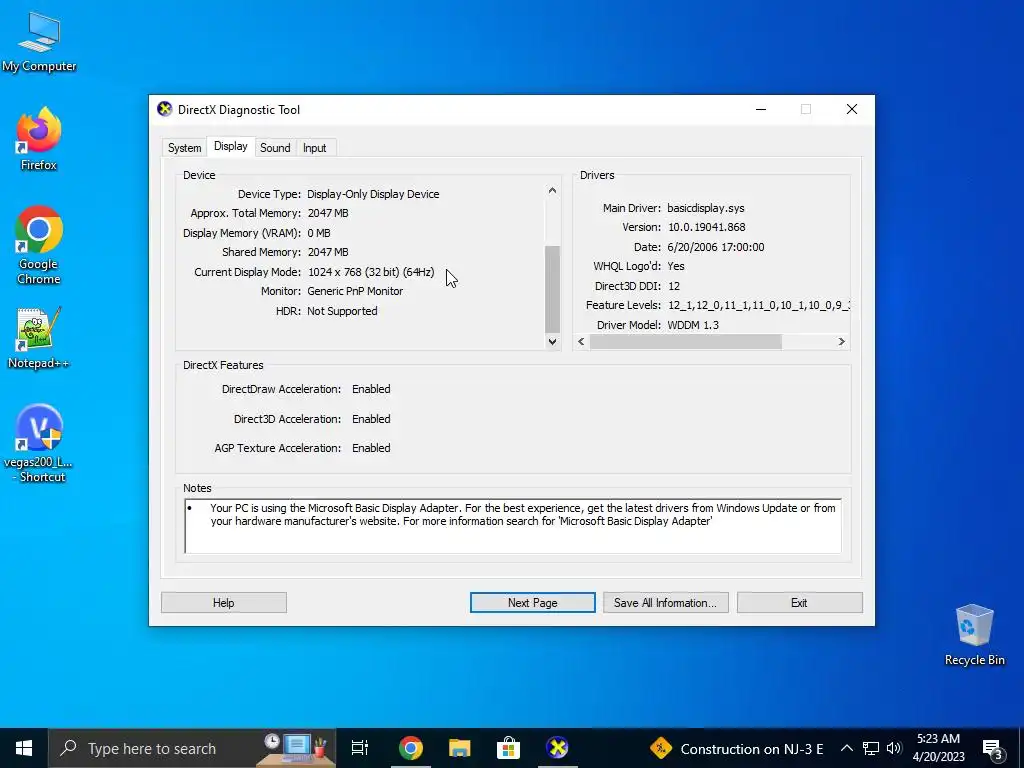This screenshot has height=768, width=1024.
Task: Launch Firefox from the desktop
Action: pyautogui.click(x=39, y=139)
